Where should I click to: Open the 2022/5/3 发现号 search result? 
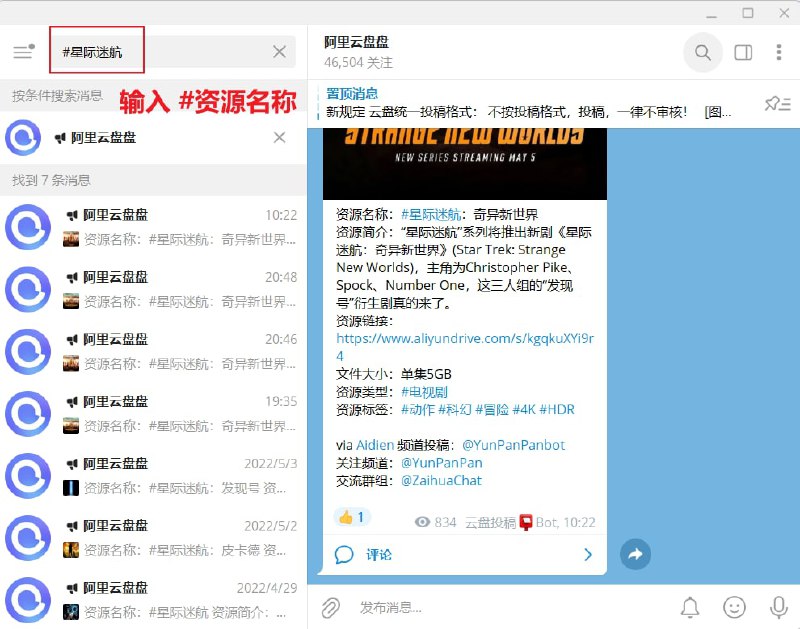153,476
